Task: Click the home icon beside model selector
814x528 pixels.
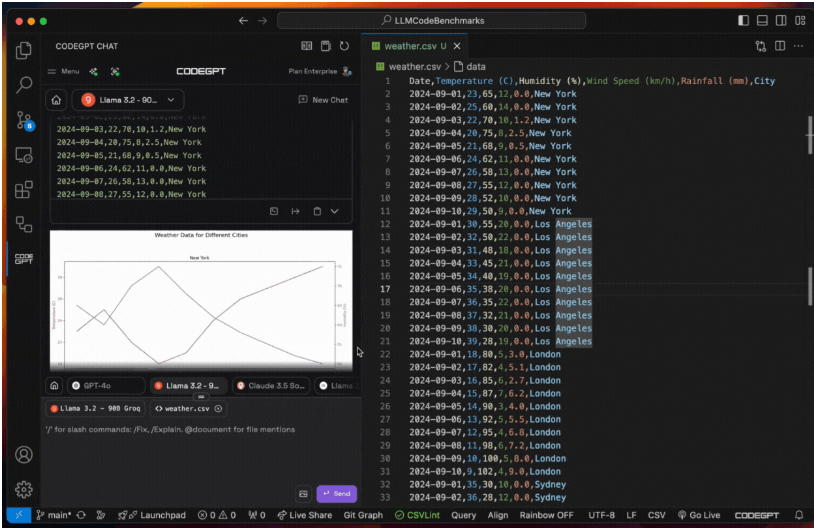Action: [x=56, y=100]
